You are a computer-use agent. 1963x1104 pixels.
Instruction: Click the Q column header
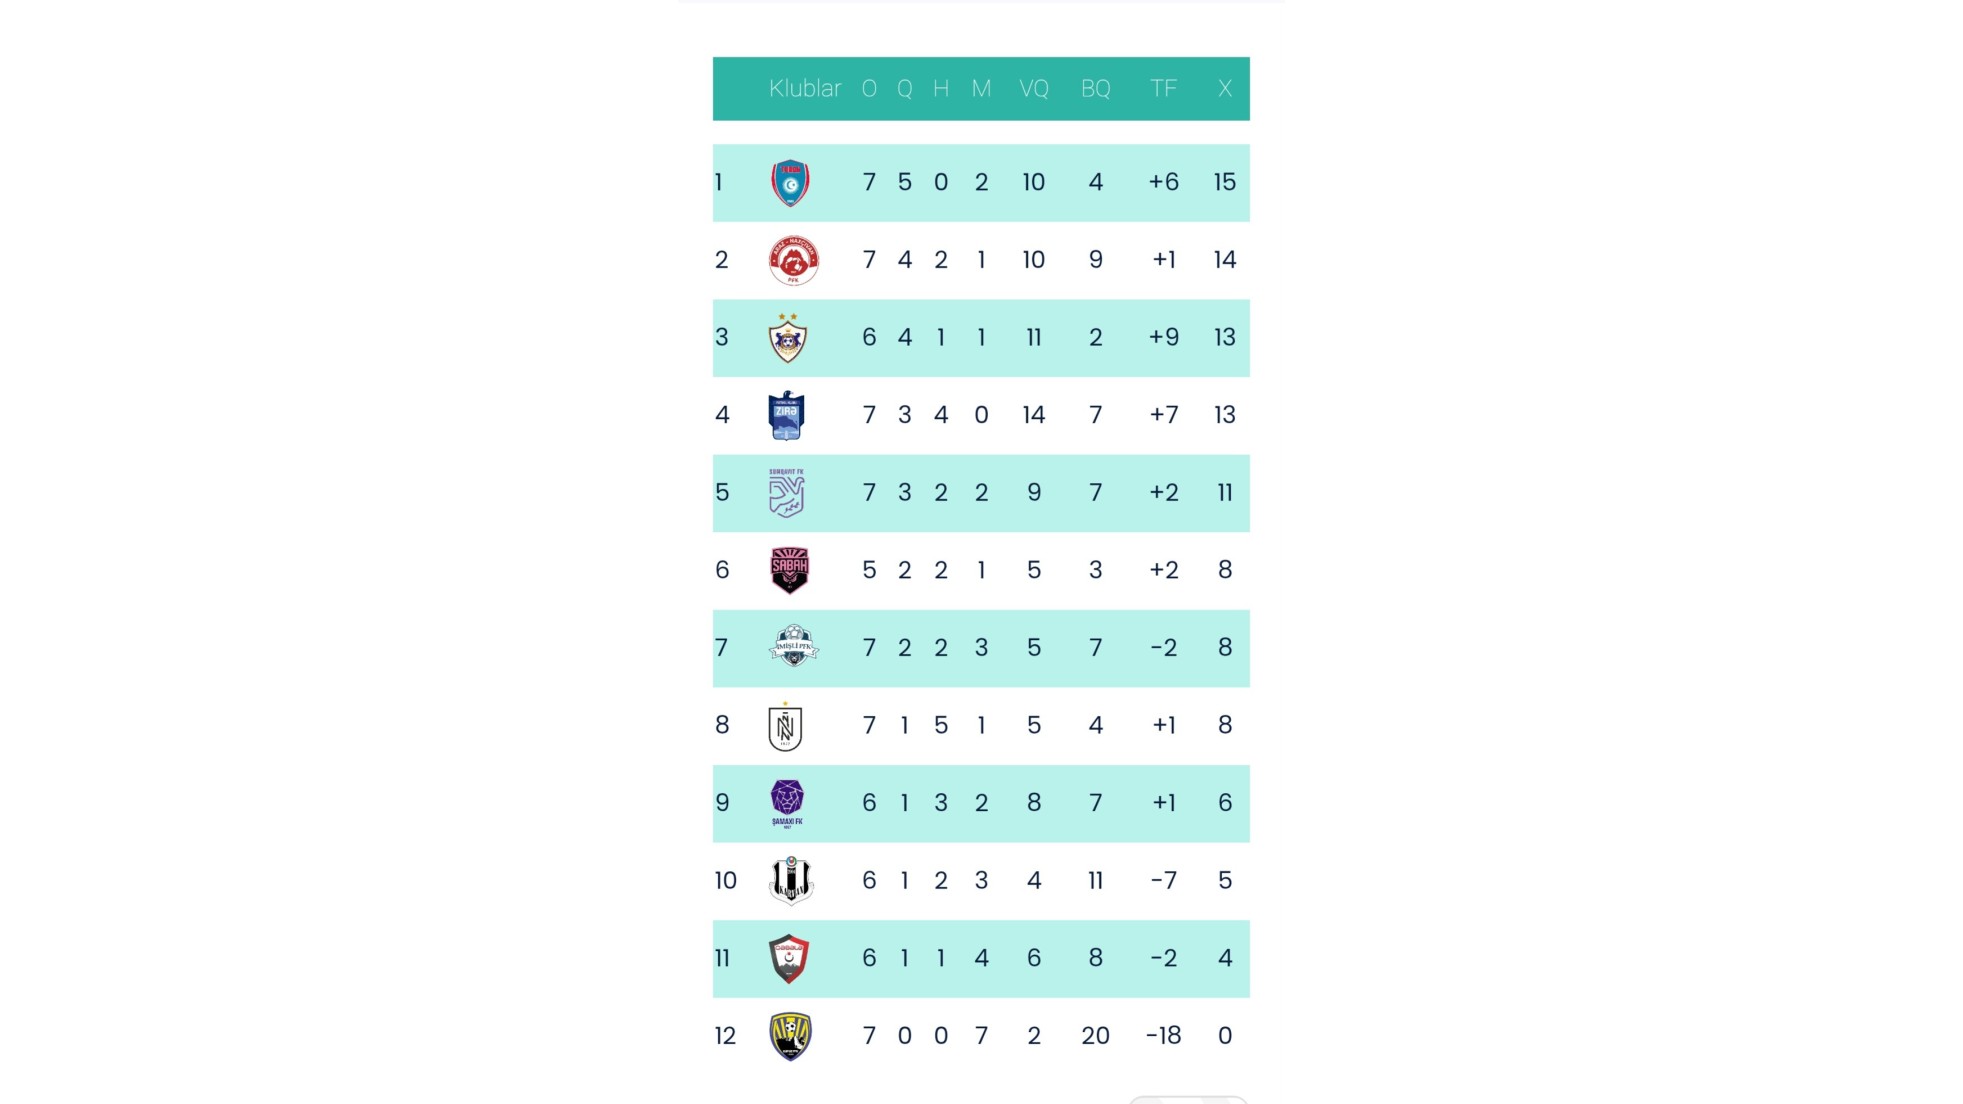[904, 88]
